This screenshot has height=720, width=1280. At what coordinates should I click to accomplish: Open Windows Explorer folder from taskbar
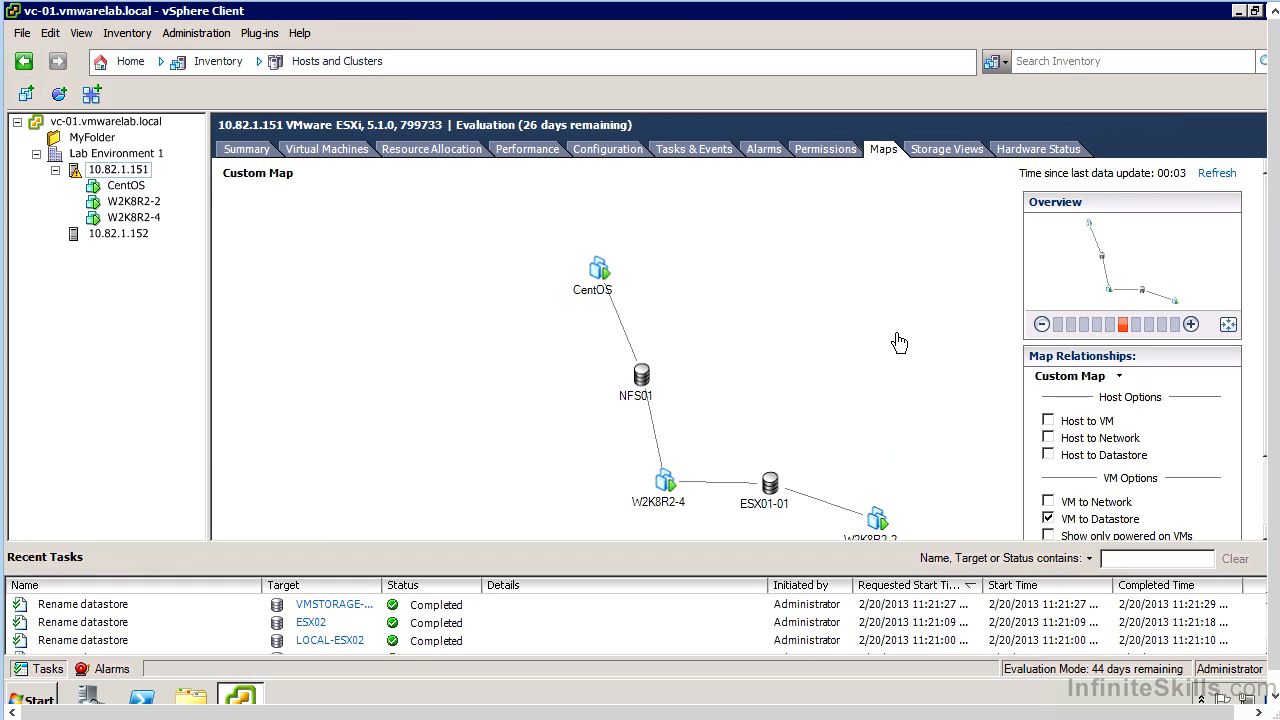(x=191, y=697)
